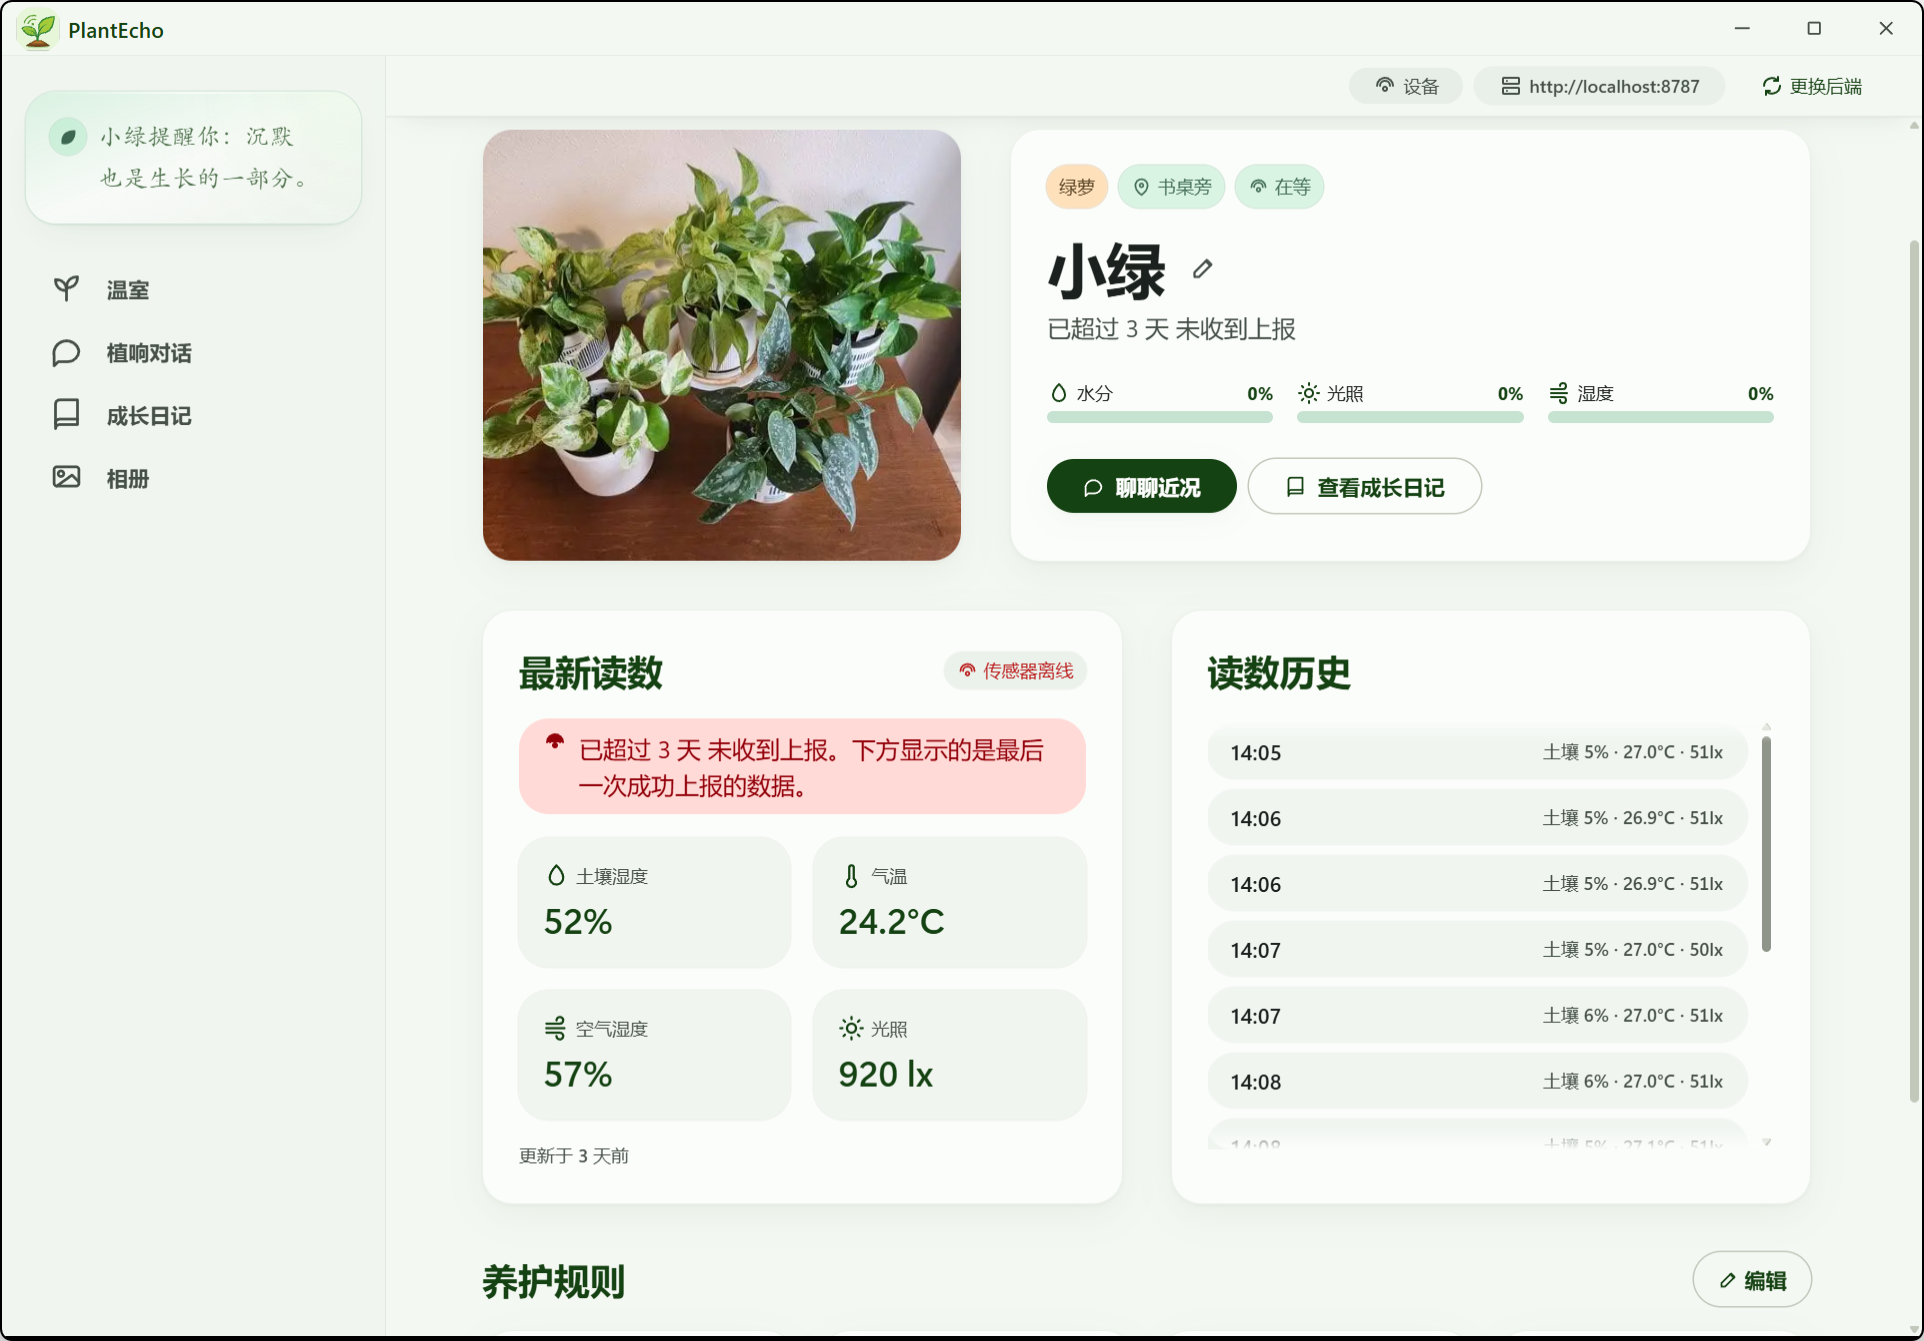Click 已超过 3 天 未收到上报 subtitle

1171,329
